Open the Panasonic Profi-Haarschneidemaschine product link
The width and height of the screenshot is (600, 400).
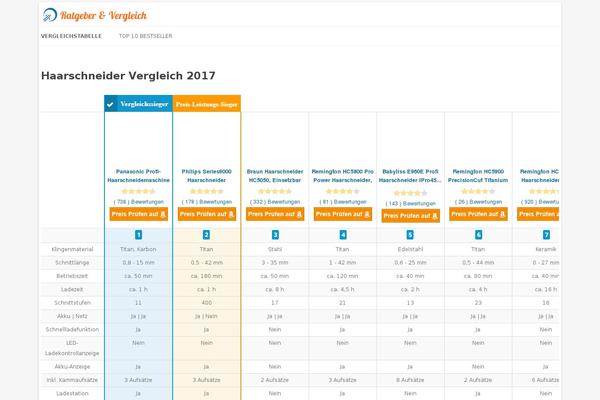point(139,176)
